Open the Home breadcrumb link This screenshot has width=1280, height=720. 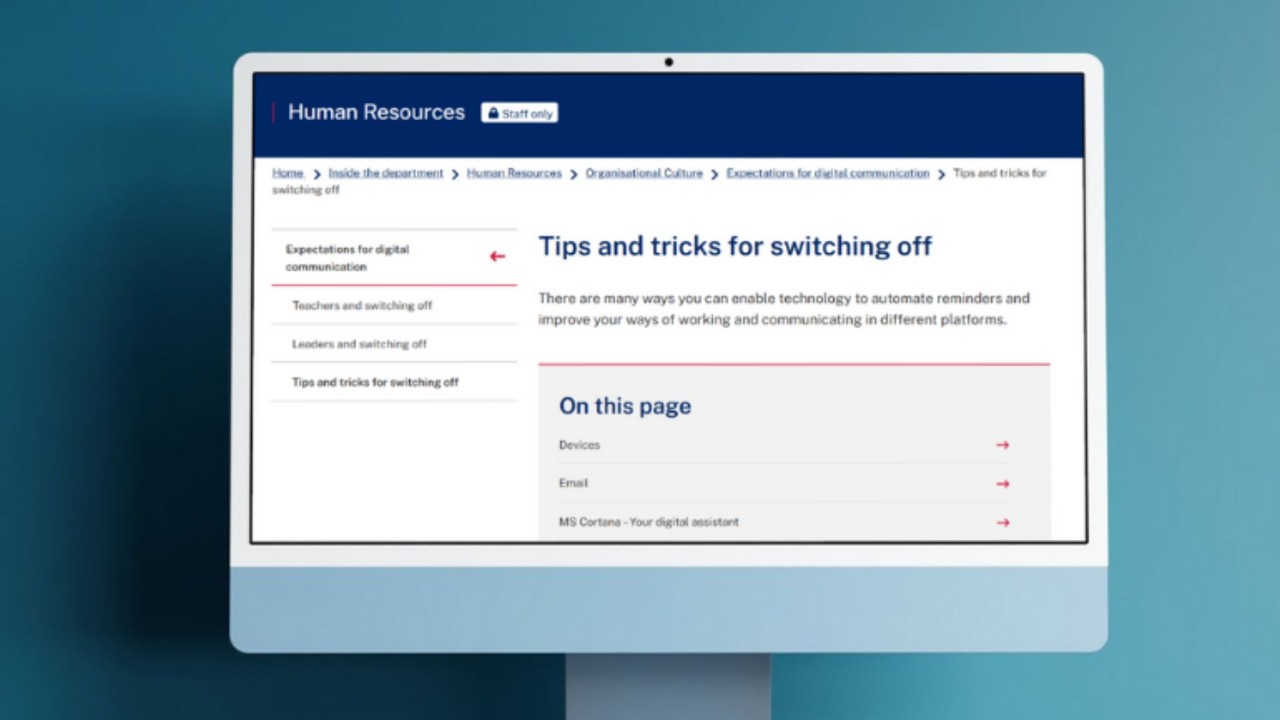[x=288, y=173]
